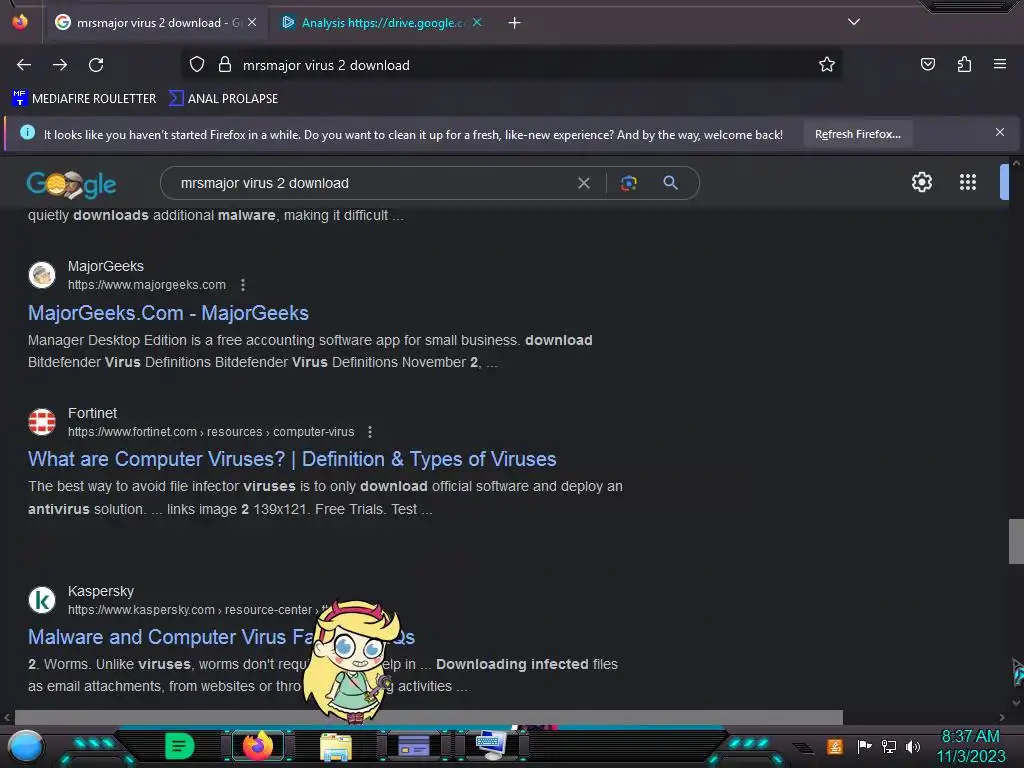This screenshot has height=768, width=1024.
Task: Open the network tray icon
Action: pos(889,746)
